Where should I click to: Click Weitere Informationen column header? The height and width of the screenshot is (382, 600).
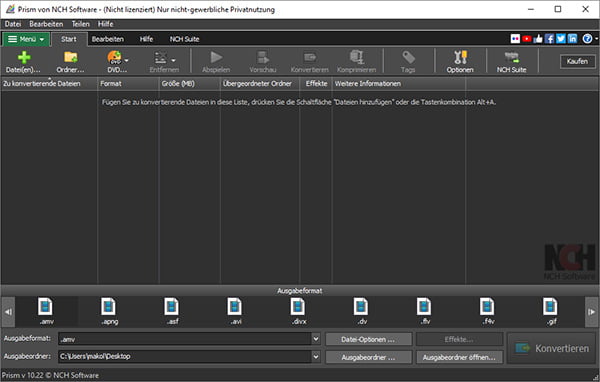(x=399, y=84)
